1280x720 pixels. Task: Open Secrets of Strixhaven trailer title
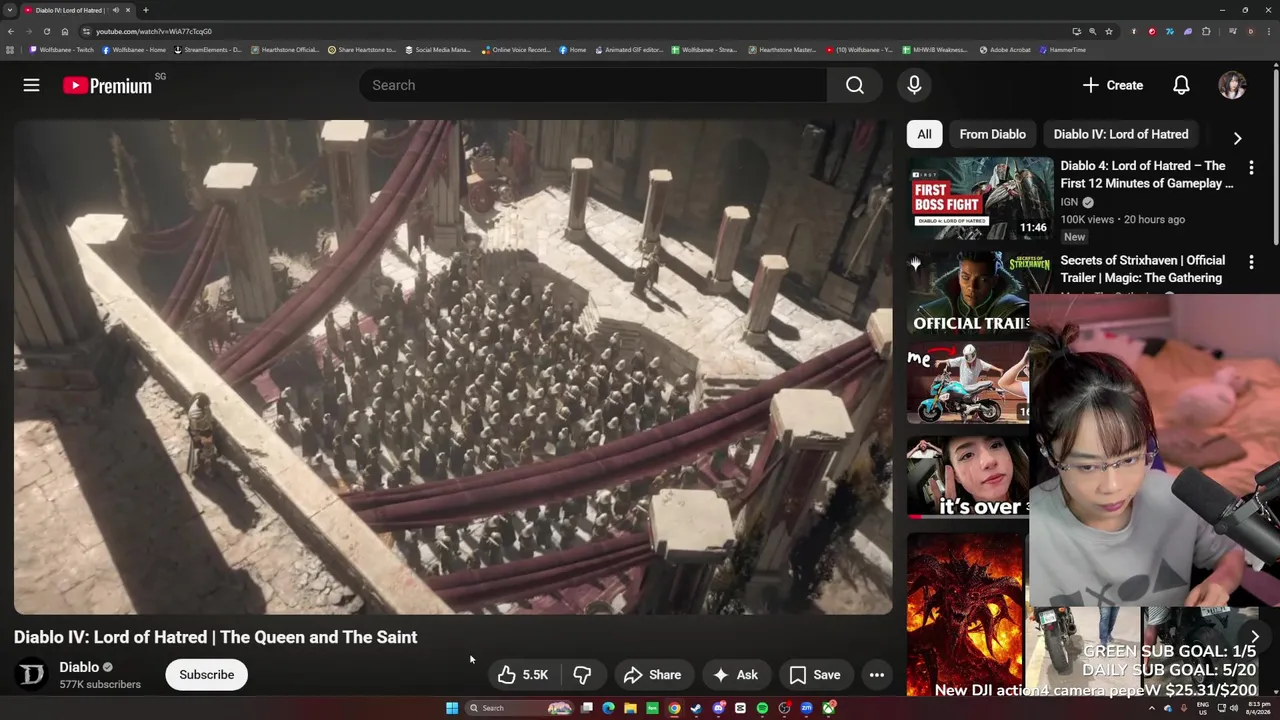click(1142, 269)
